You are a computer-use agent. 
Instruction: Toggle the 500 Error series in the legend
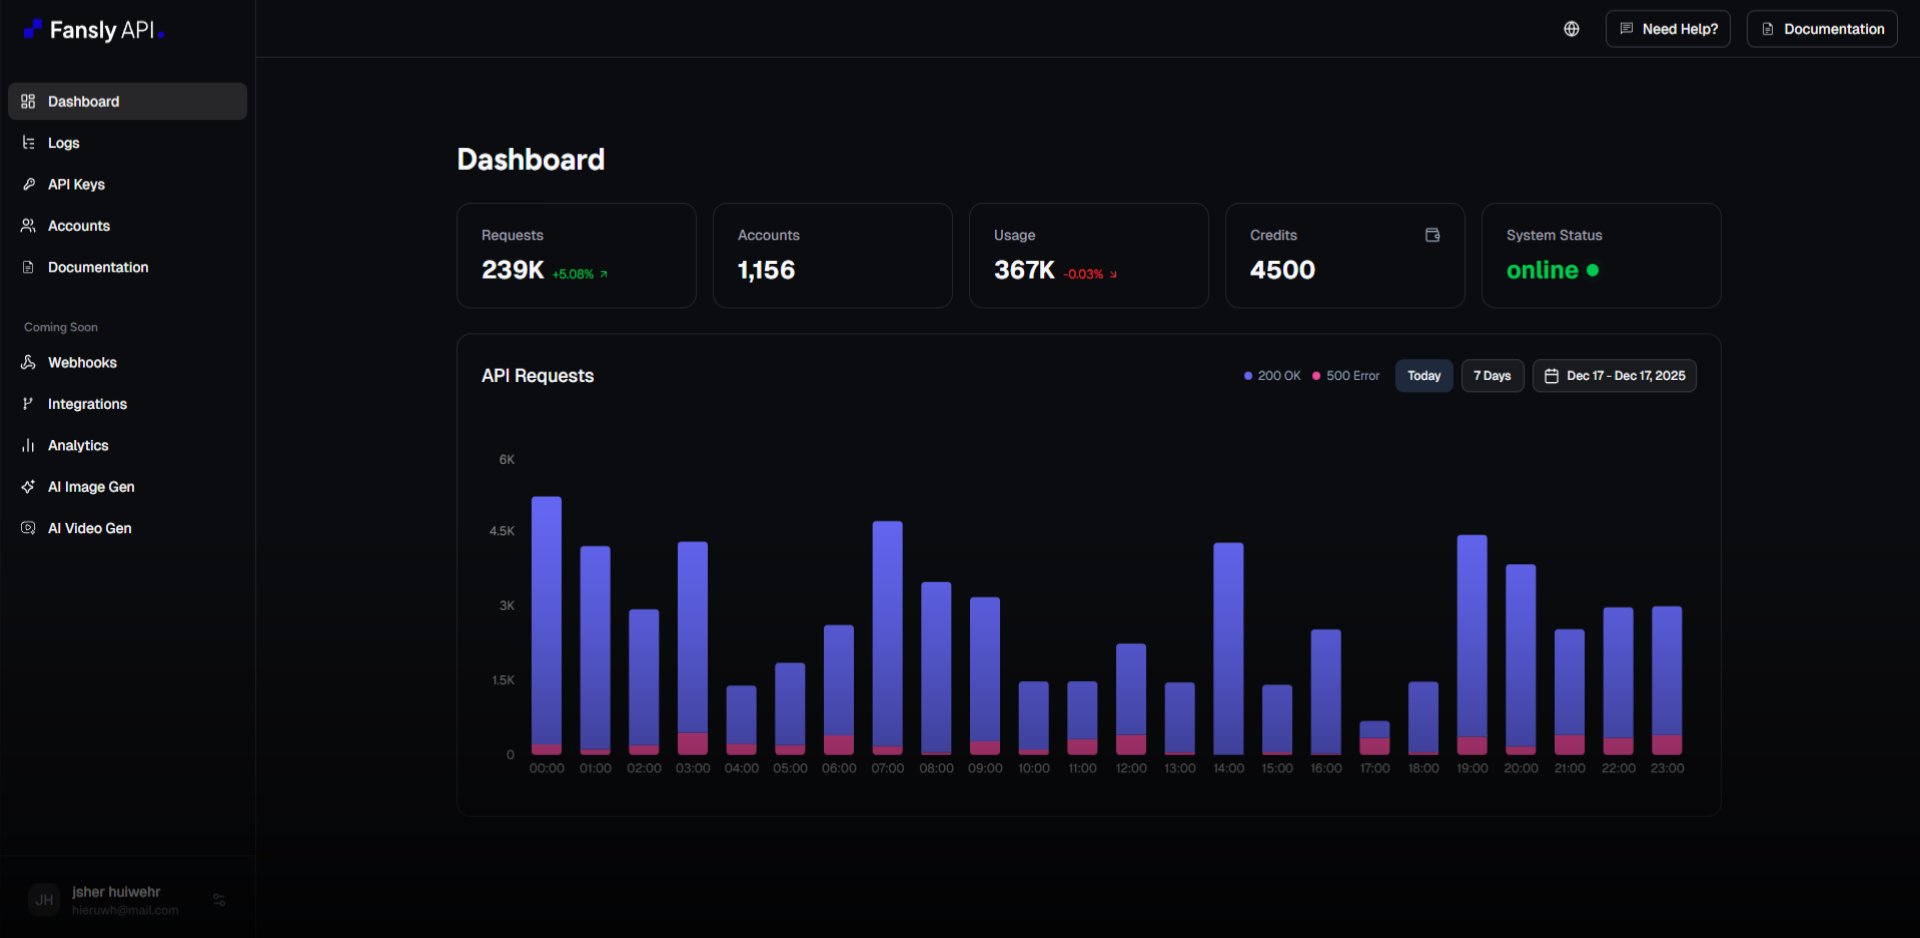tap(1345, 375)
